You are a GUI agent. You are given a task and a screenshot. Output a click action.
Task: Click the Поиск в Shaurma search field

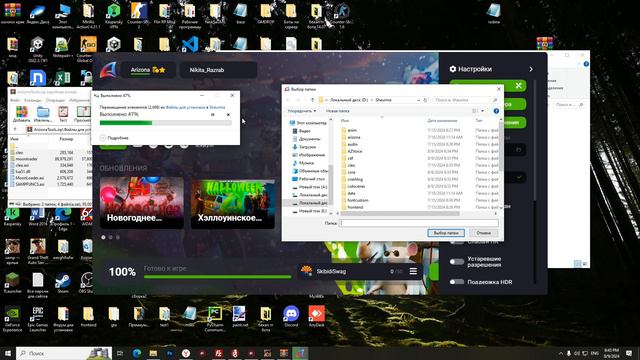[465, 100]
